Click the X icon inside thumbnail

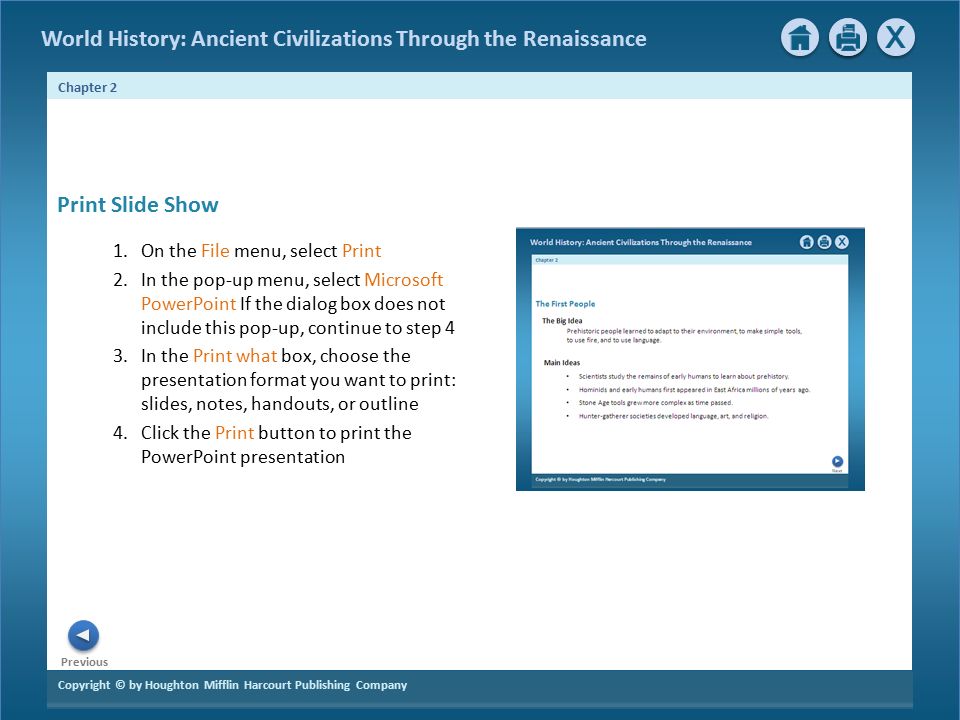[x=842, y=242]
